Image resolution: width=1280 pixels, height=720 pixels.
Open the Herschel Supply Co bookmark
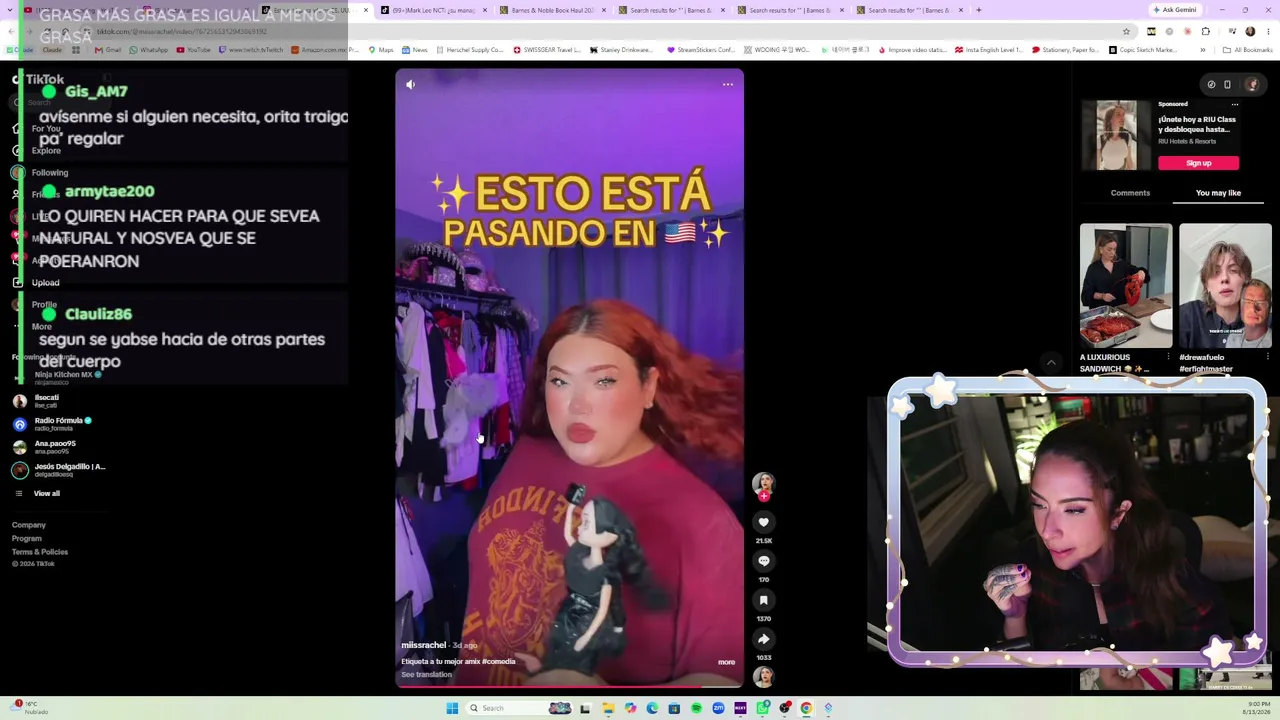pyautogui.click(x=469, y=50)
